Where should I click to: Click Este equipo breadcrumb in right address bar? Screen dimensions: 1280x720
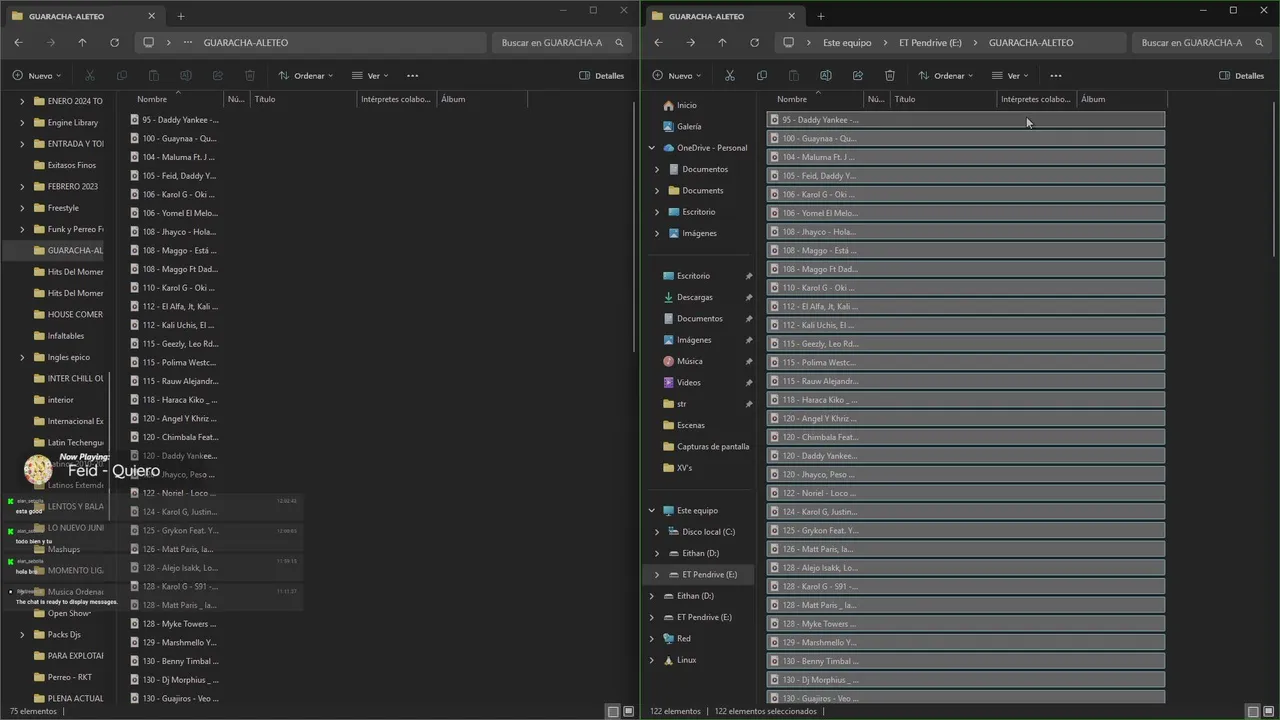click(847, 42)
